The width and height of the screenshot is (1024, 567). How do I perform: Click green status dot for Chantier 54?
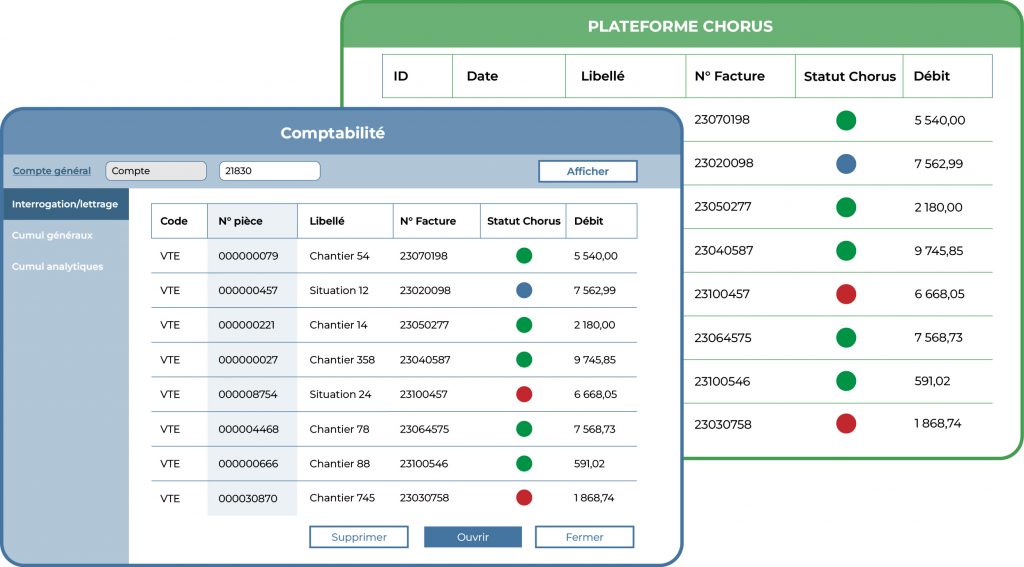524,255
